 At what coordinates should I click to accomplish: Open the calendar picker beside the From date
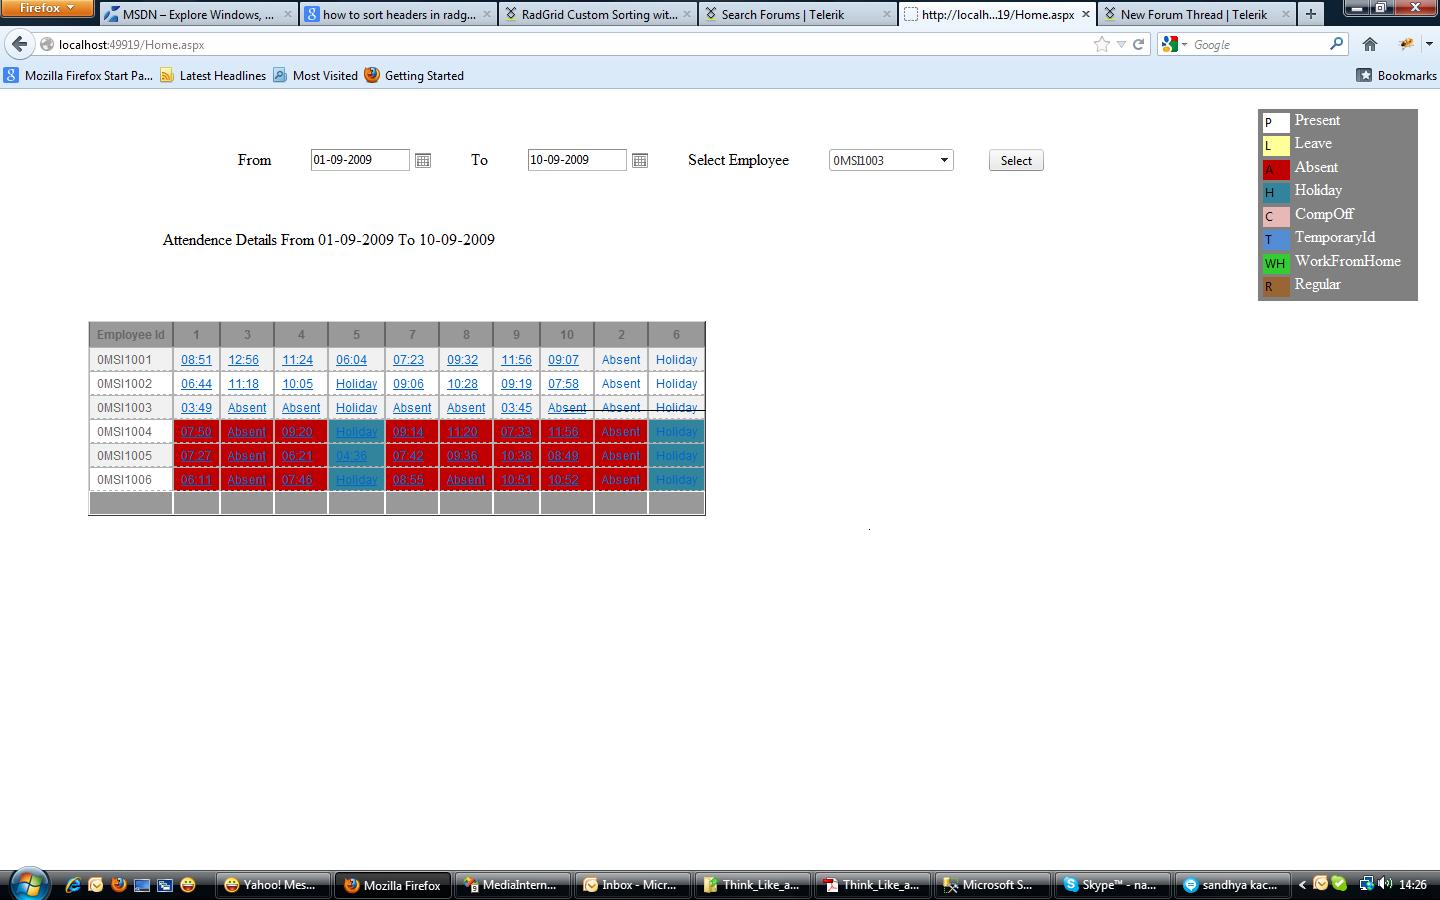pyautogui.click(x=423, y=160)
